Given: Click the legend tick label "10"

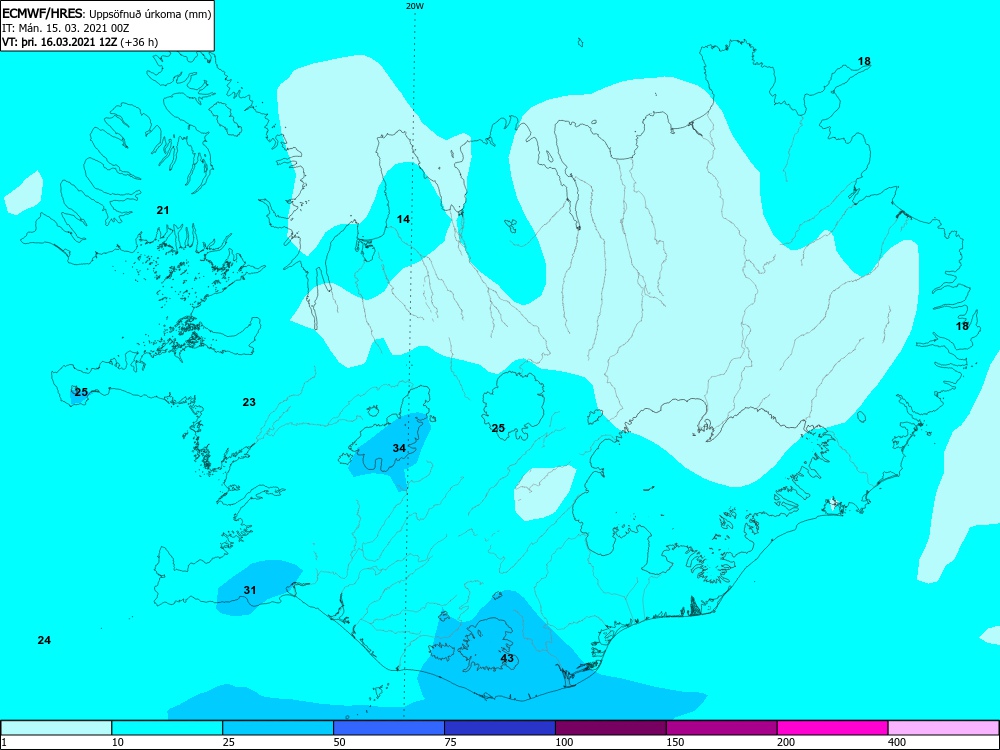Looking at the screenshot, I should click(119, 742).
